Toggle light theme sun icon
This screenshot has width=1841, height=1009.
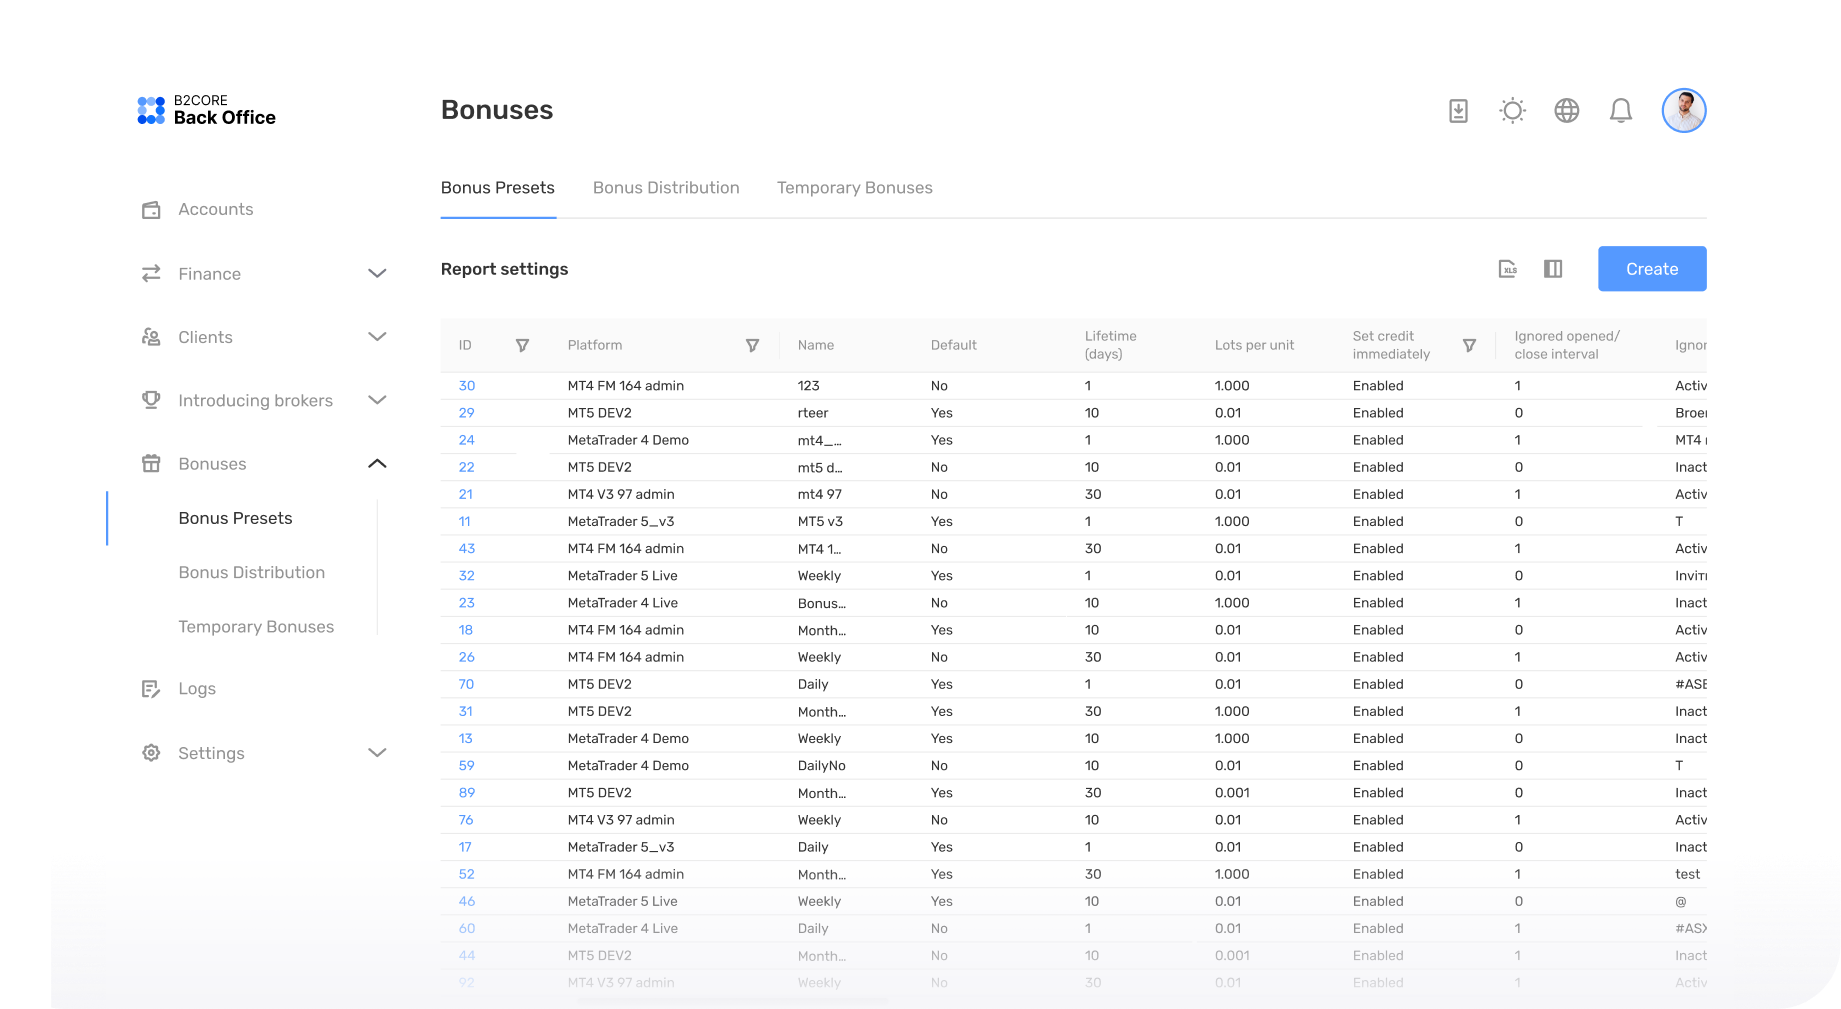coord(1512,111)
